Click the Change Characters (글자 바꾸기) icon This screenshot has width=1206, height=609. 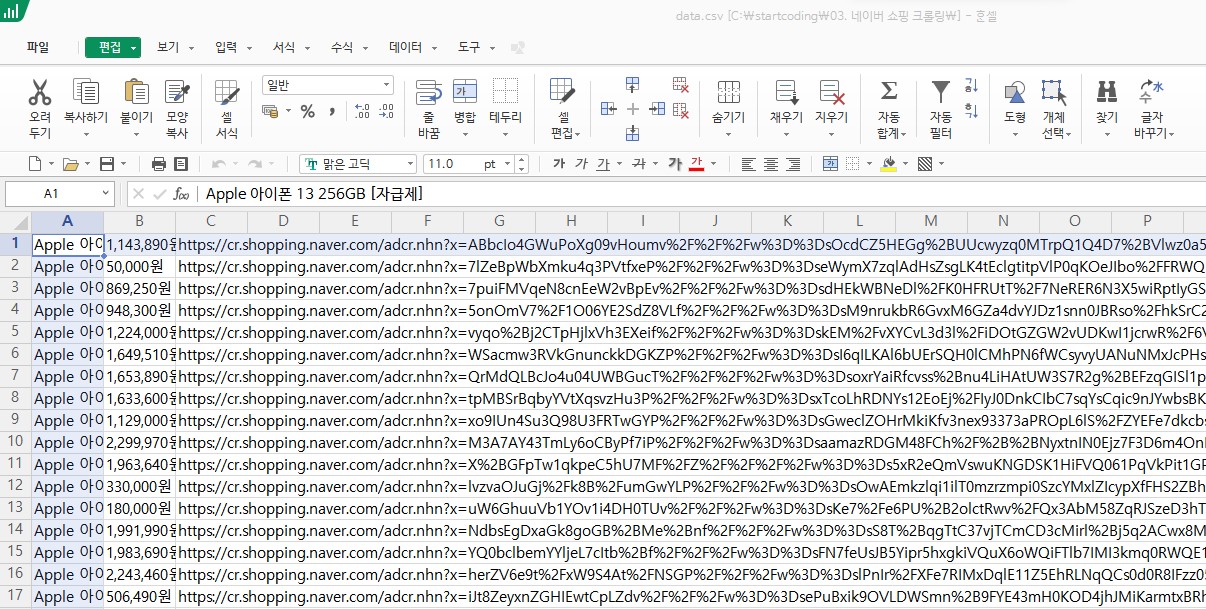[1152, 93]
